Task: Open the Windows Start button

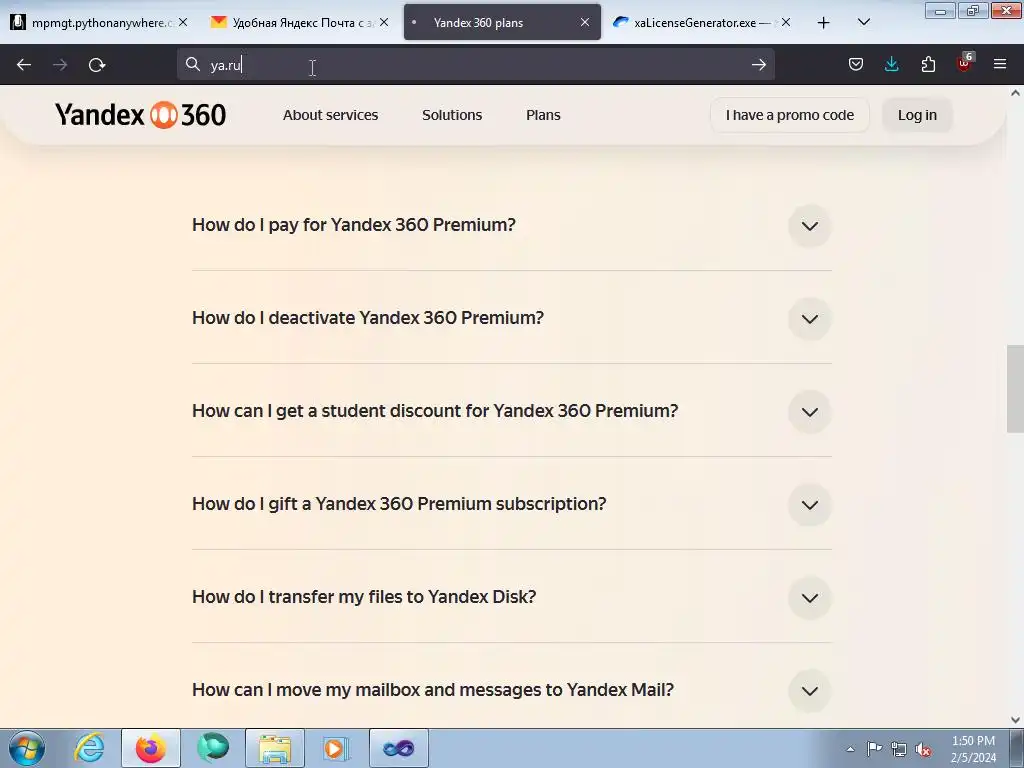Action: [27, 748]
